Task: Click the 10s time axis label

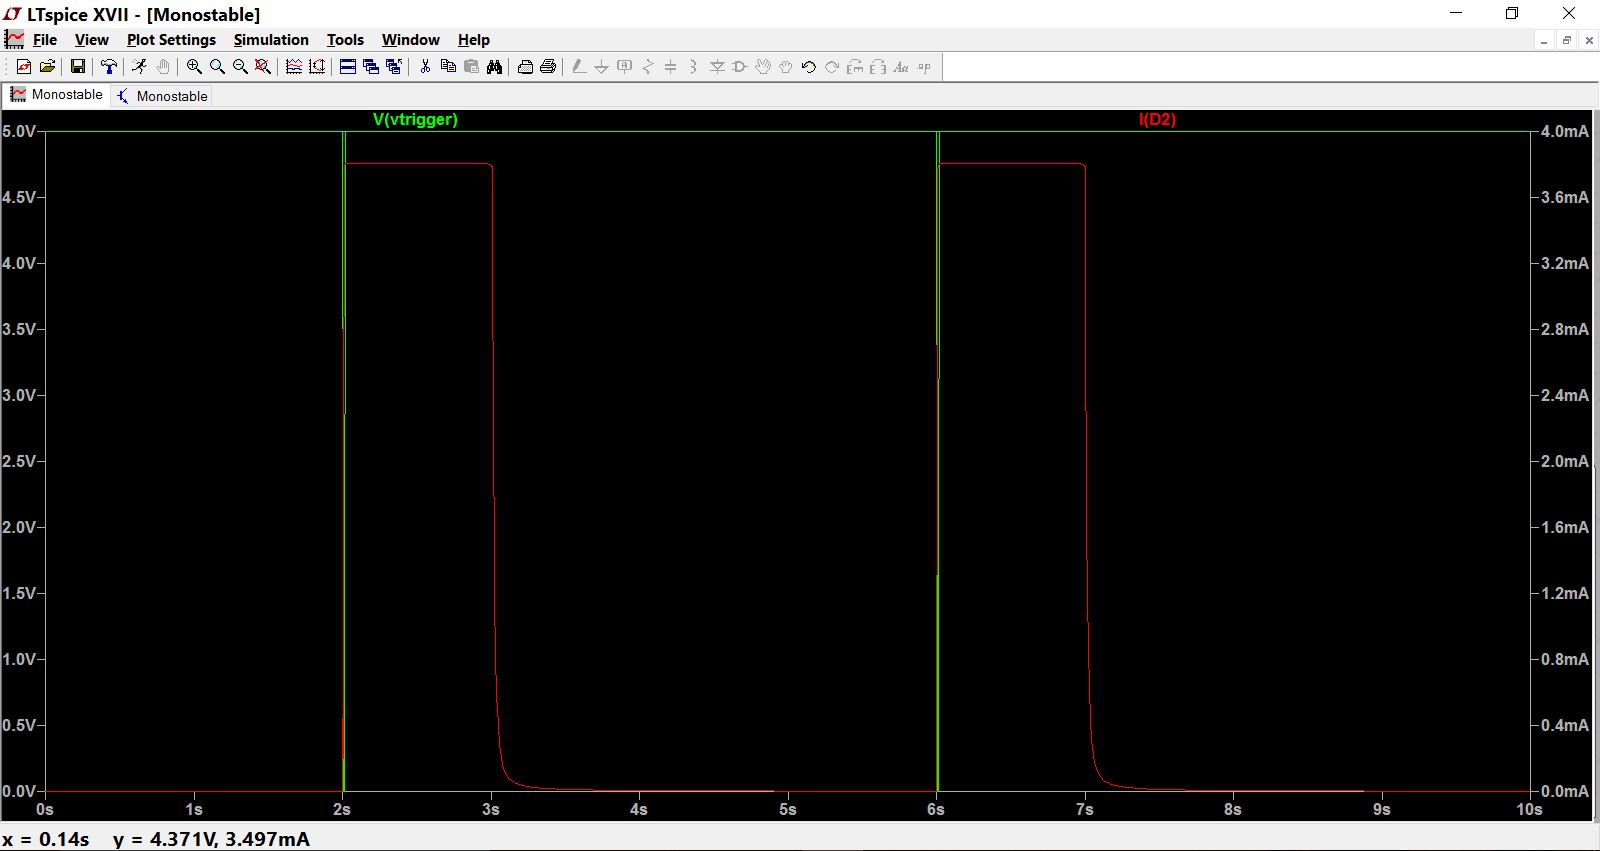Action: (x=1529, y=809)
